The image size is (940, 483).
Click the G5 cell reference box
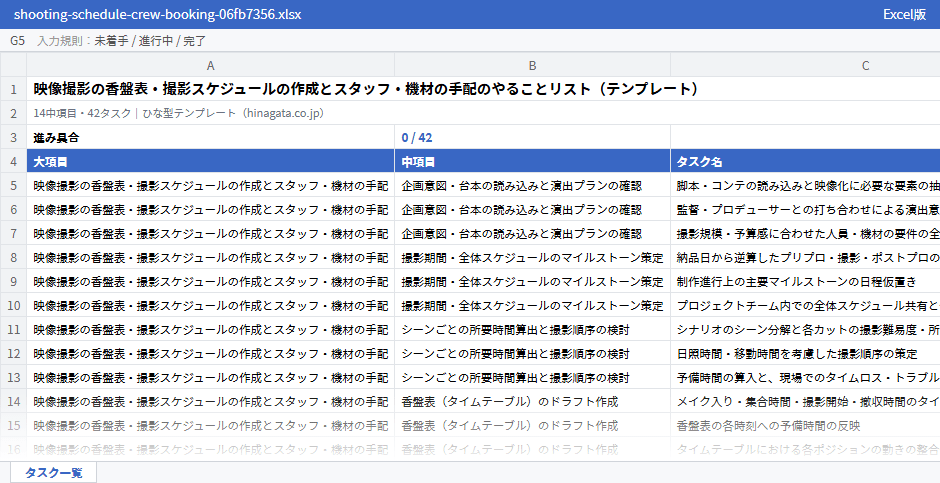click(17, 41)
